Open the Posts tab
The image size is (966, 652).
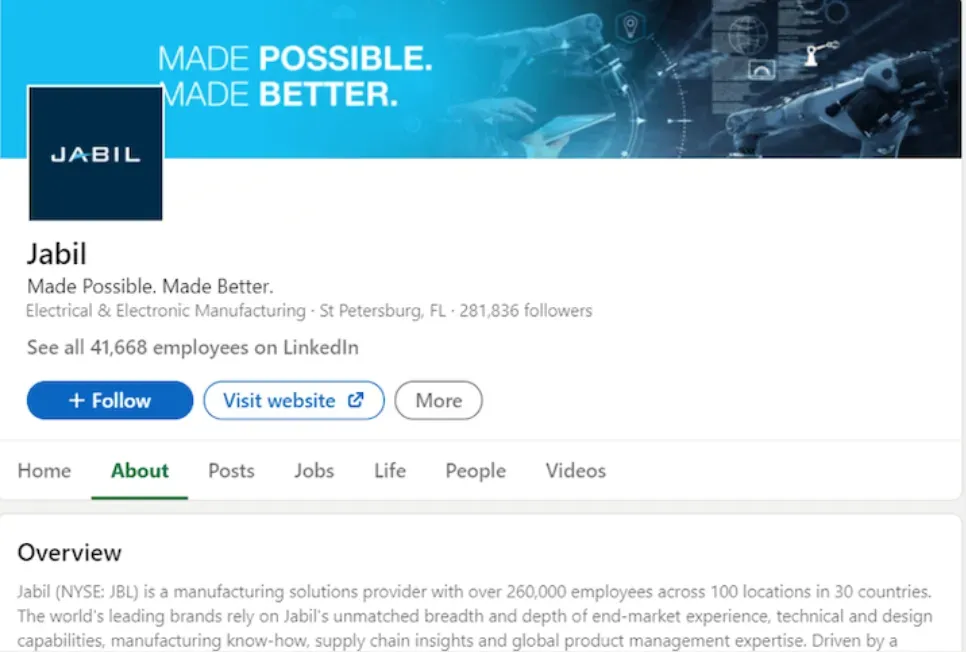click(231, 471)
